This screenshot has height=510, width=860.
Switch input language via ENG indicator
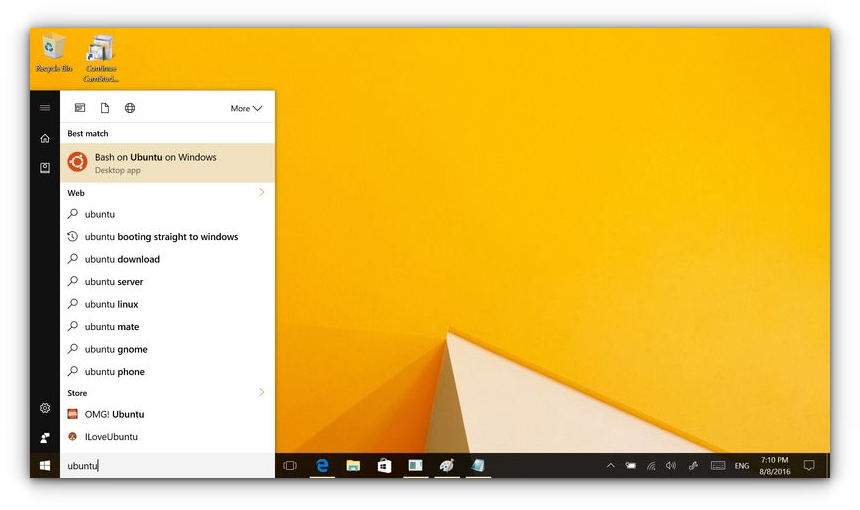pyautogui.click(x=742, y=466)
